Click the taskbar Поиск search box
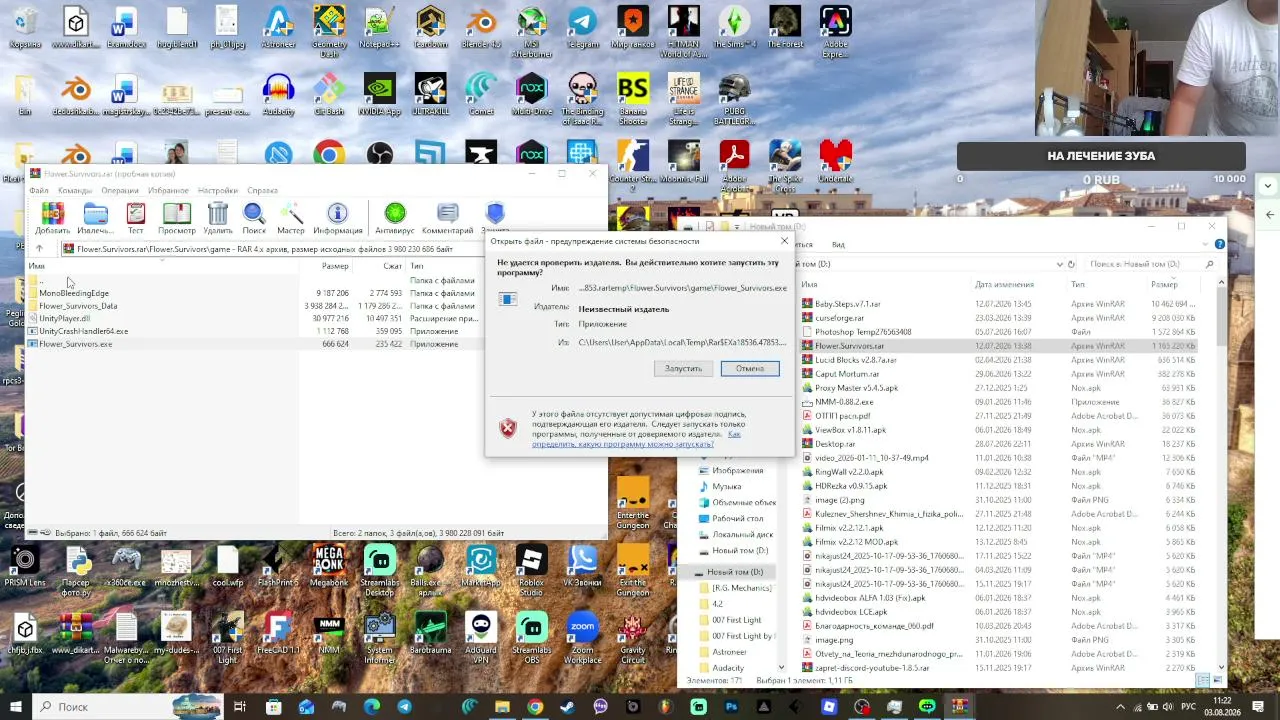Screen dimensions: 1280x720 tap(128, 707)
